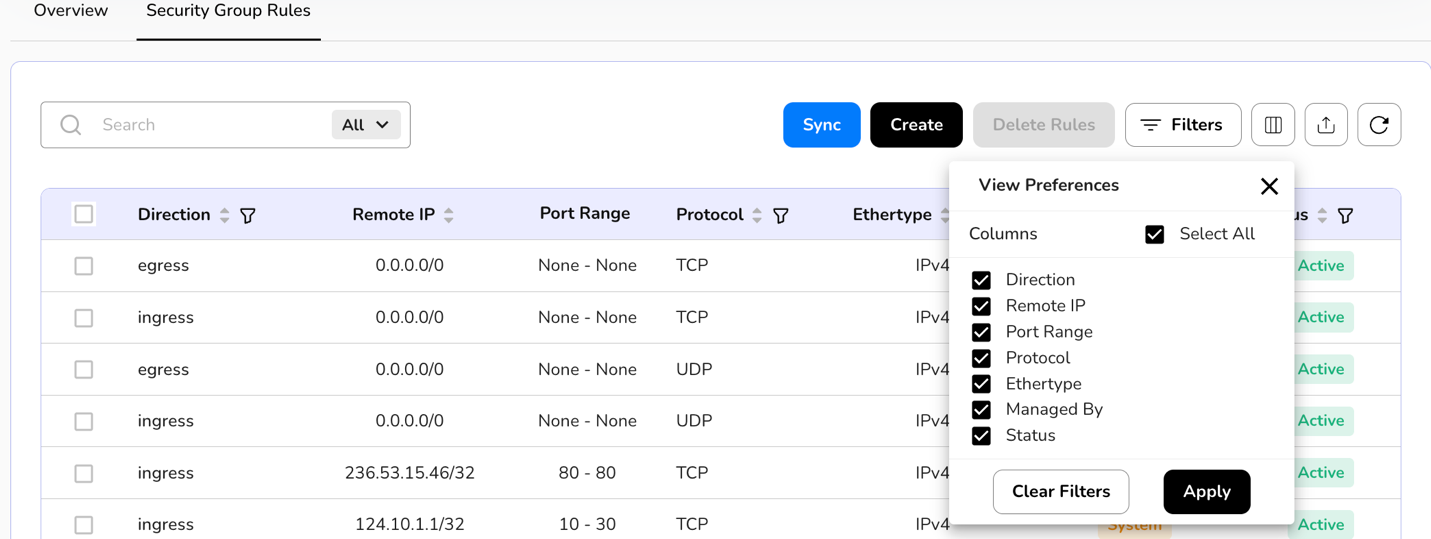Click the Direction column filter funnel icon
This screenshot has height=539, width=1431.
pyautogui.click(x=248, y=215)
